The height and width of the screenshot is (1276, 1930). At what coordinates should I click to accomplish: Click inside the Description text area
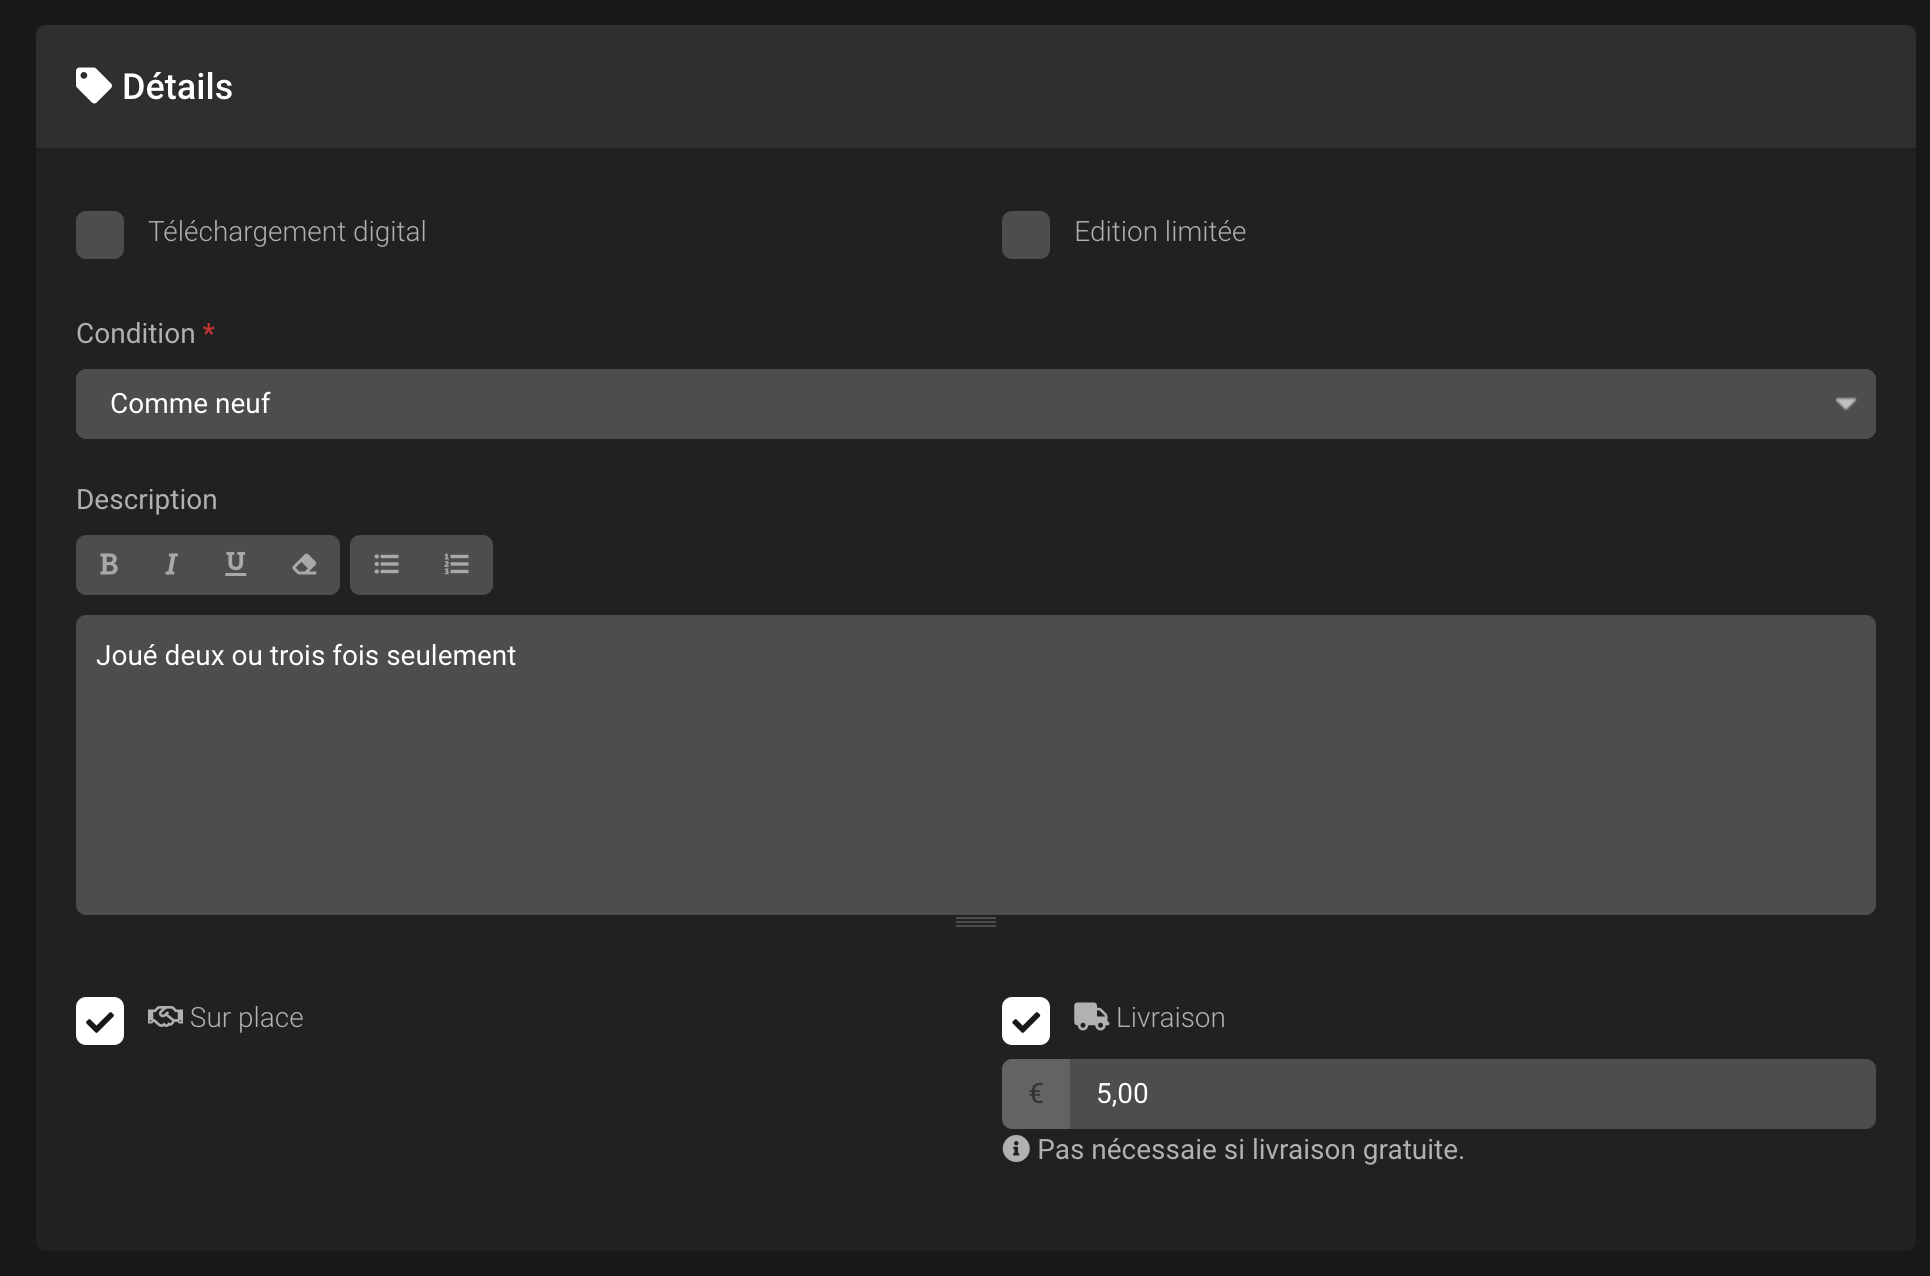click(976, 765)
